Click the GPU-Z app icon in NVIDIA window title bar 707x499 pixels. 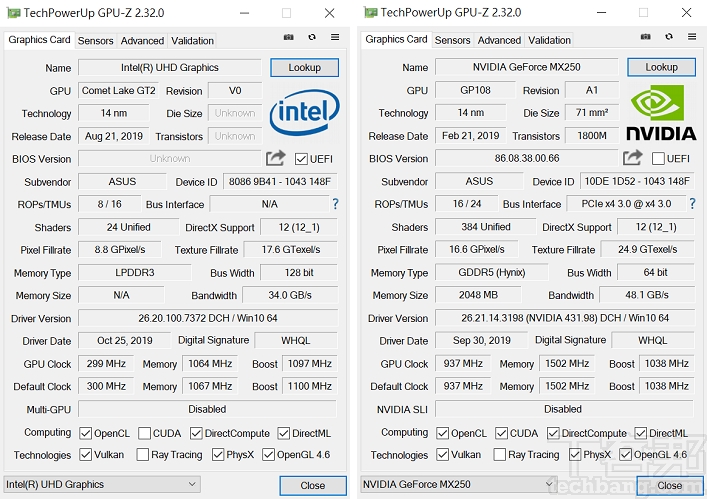click(370, 13)
